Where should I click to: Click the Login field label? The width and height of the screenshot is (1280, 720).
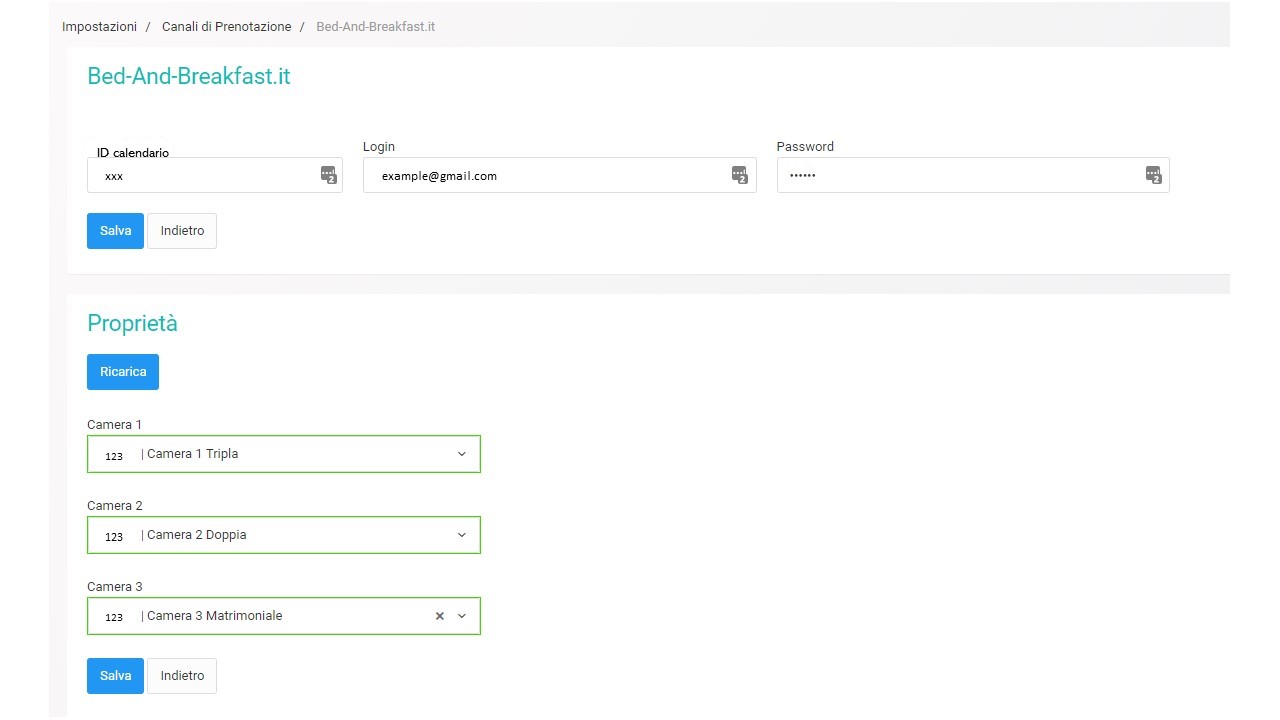coord(379,147)
